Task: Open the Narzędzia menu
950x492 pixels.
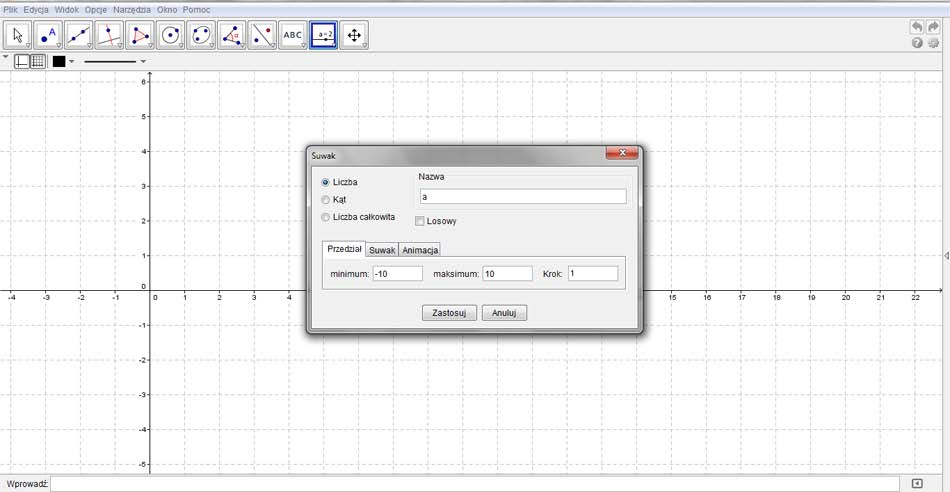Action: point(132,10)
